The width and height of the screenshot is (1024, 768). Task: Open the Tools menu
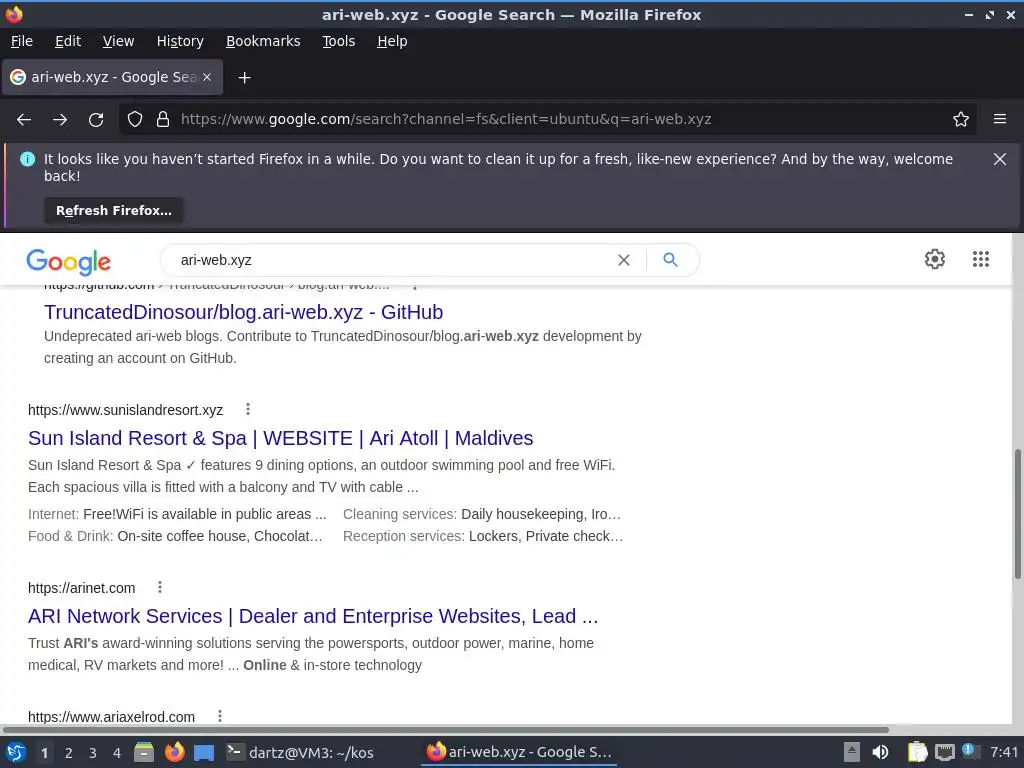coord(338,41)
